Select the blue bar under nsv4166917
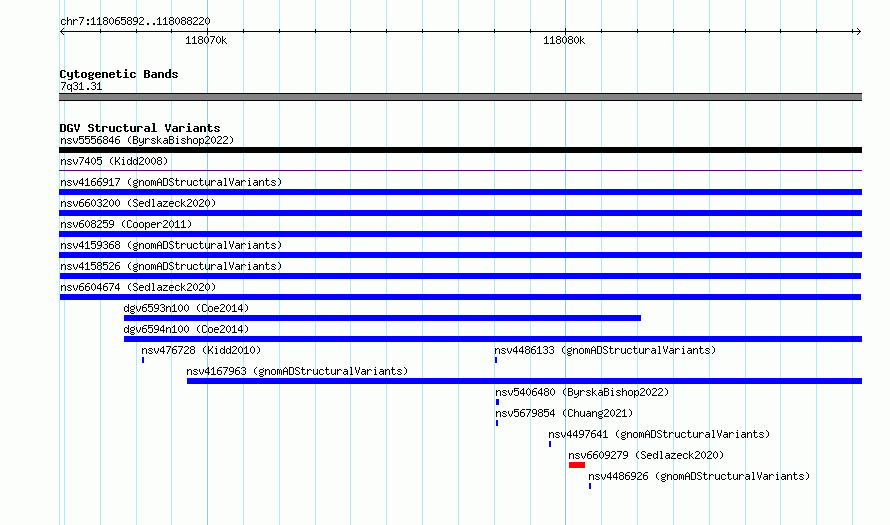Viewport: 890px width, 525px height. coord(460,192)
